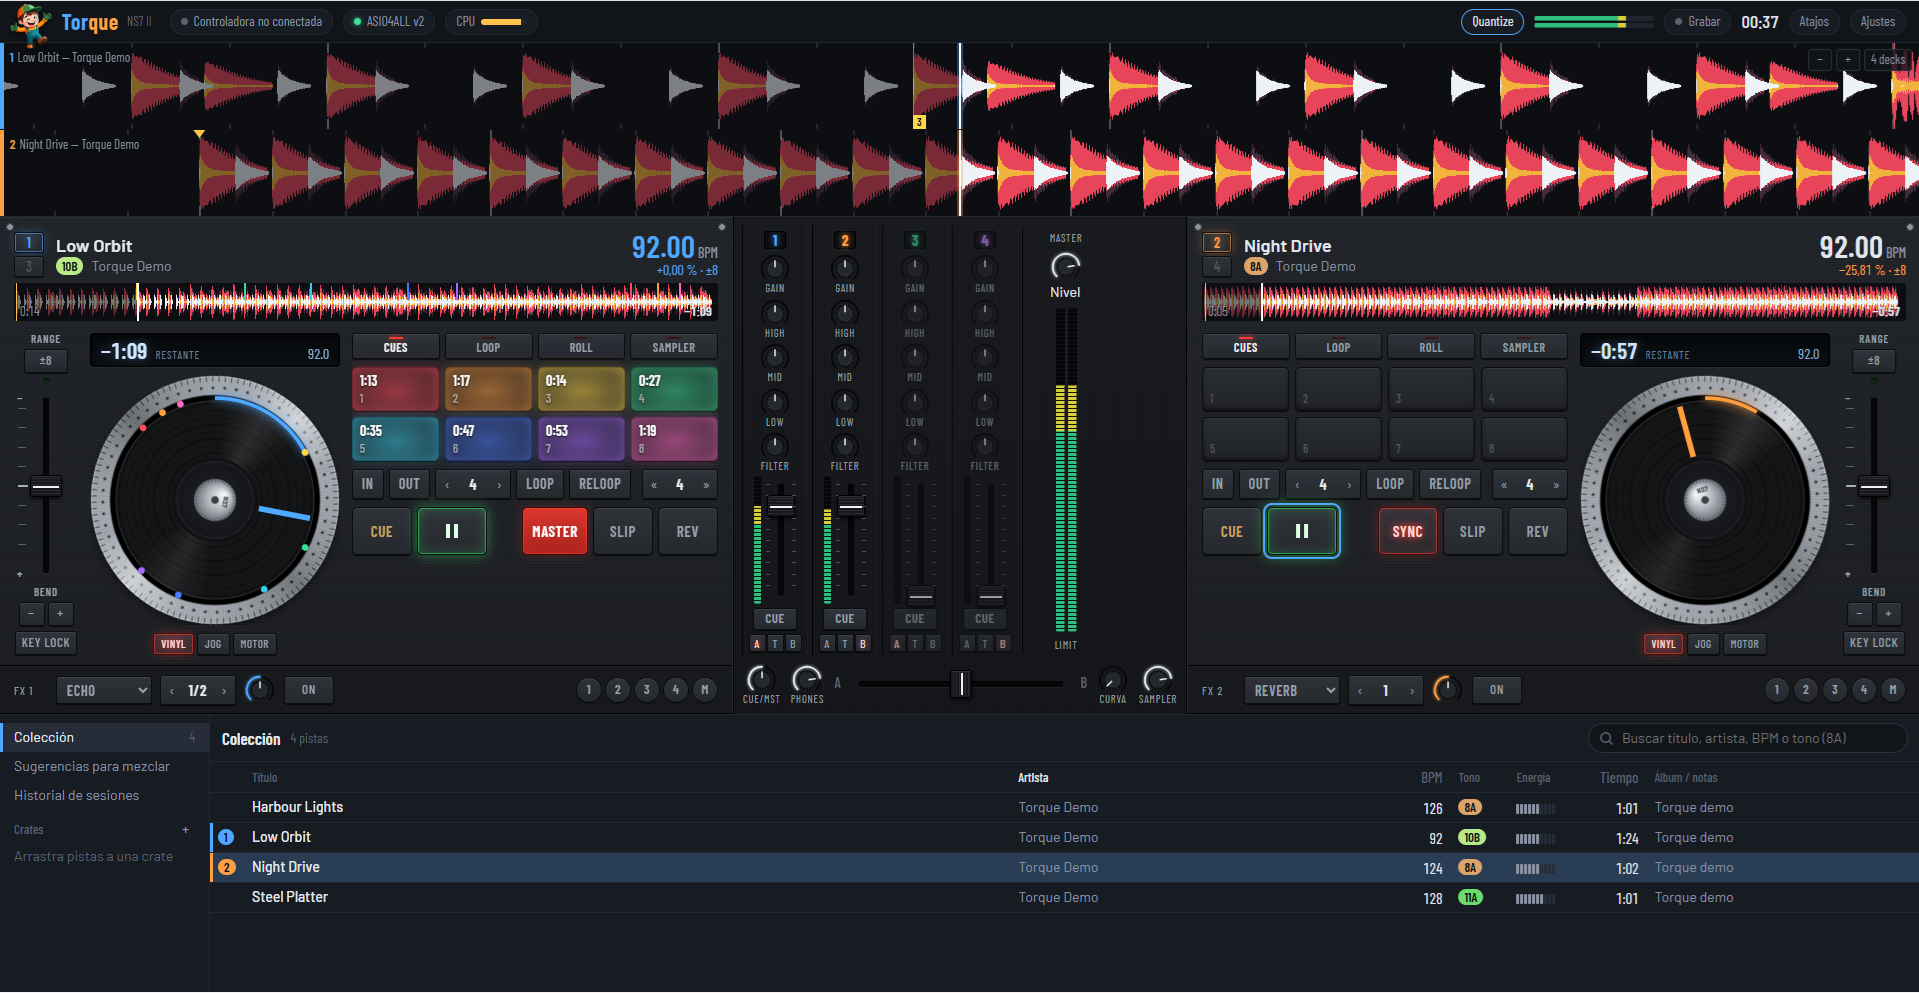Pause deck 1 with the play/pause button

coord(452,531)
